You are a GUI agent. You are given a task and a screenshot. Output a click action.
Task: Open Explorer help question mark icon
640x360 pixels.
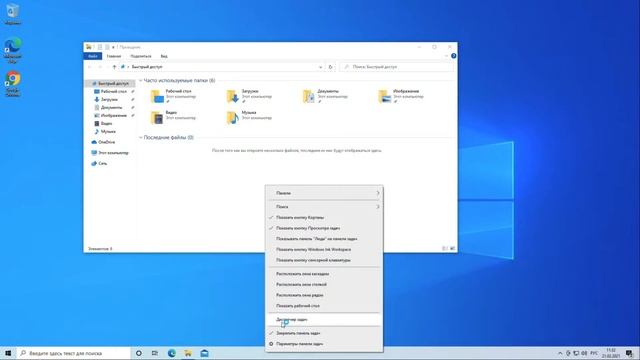click(x=453, y=56)
